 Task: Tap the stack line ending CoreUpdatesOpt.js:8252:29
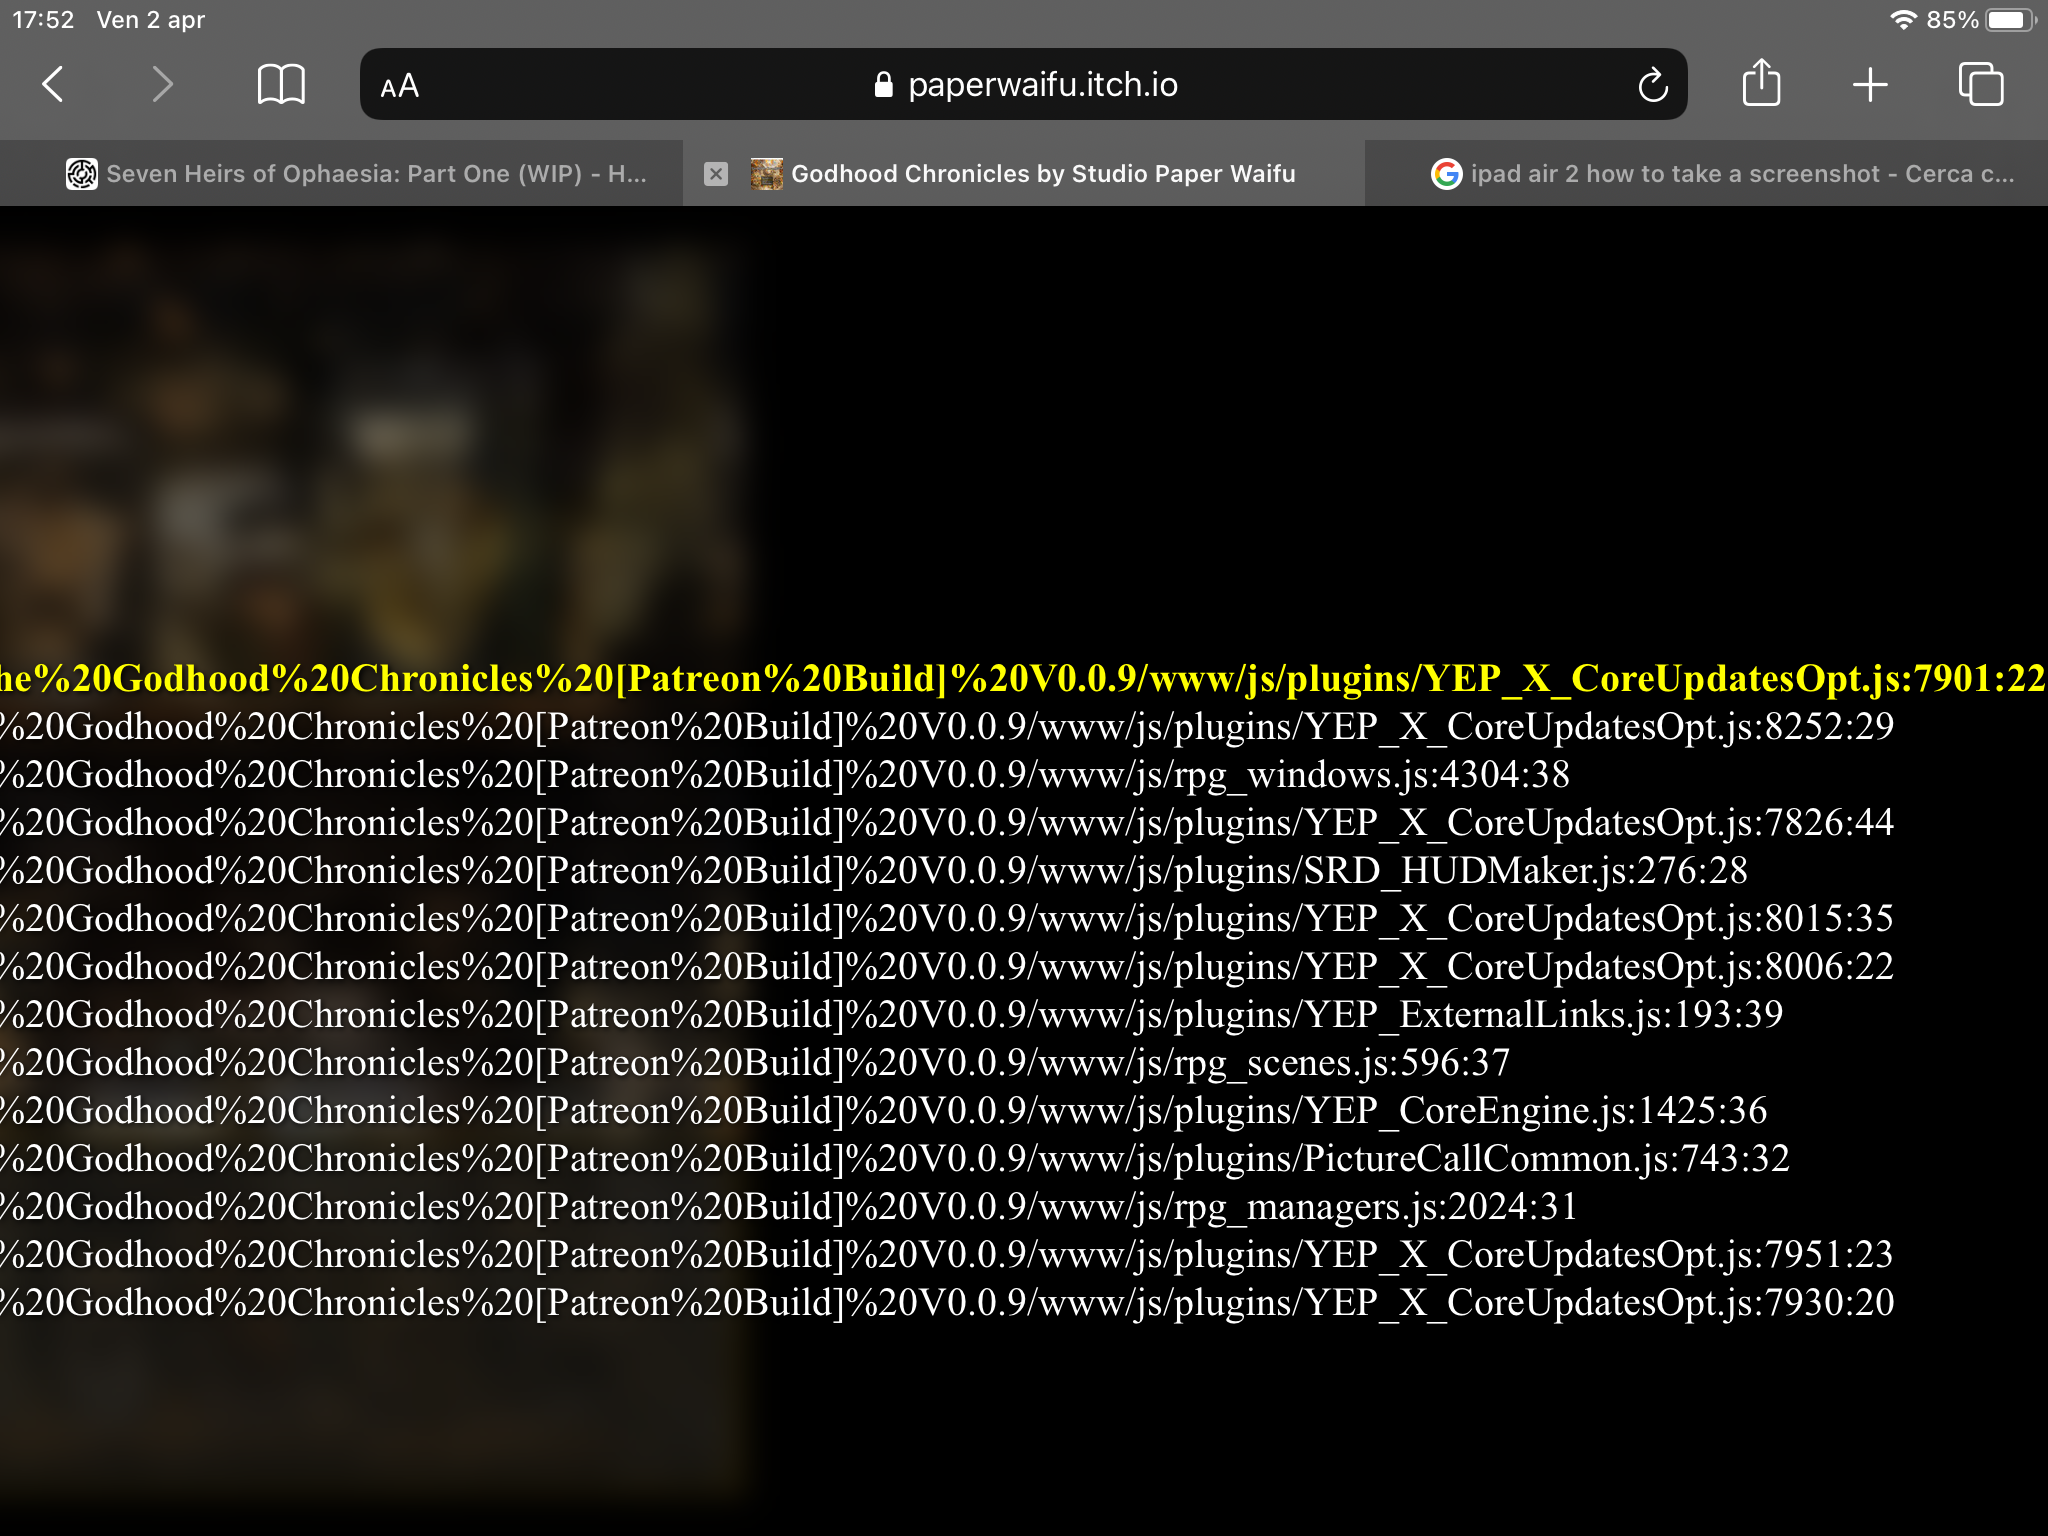(946, 727)
